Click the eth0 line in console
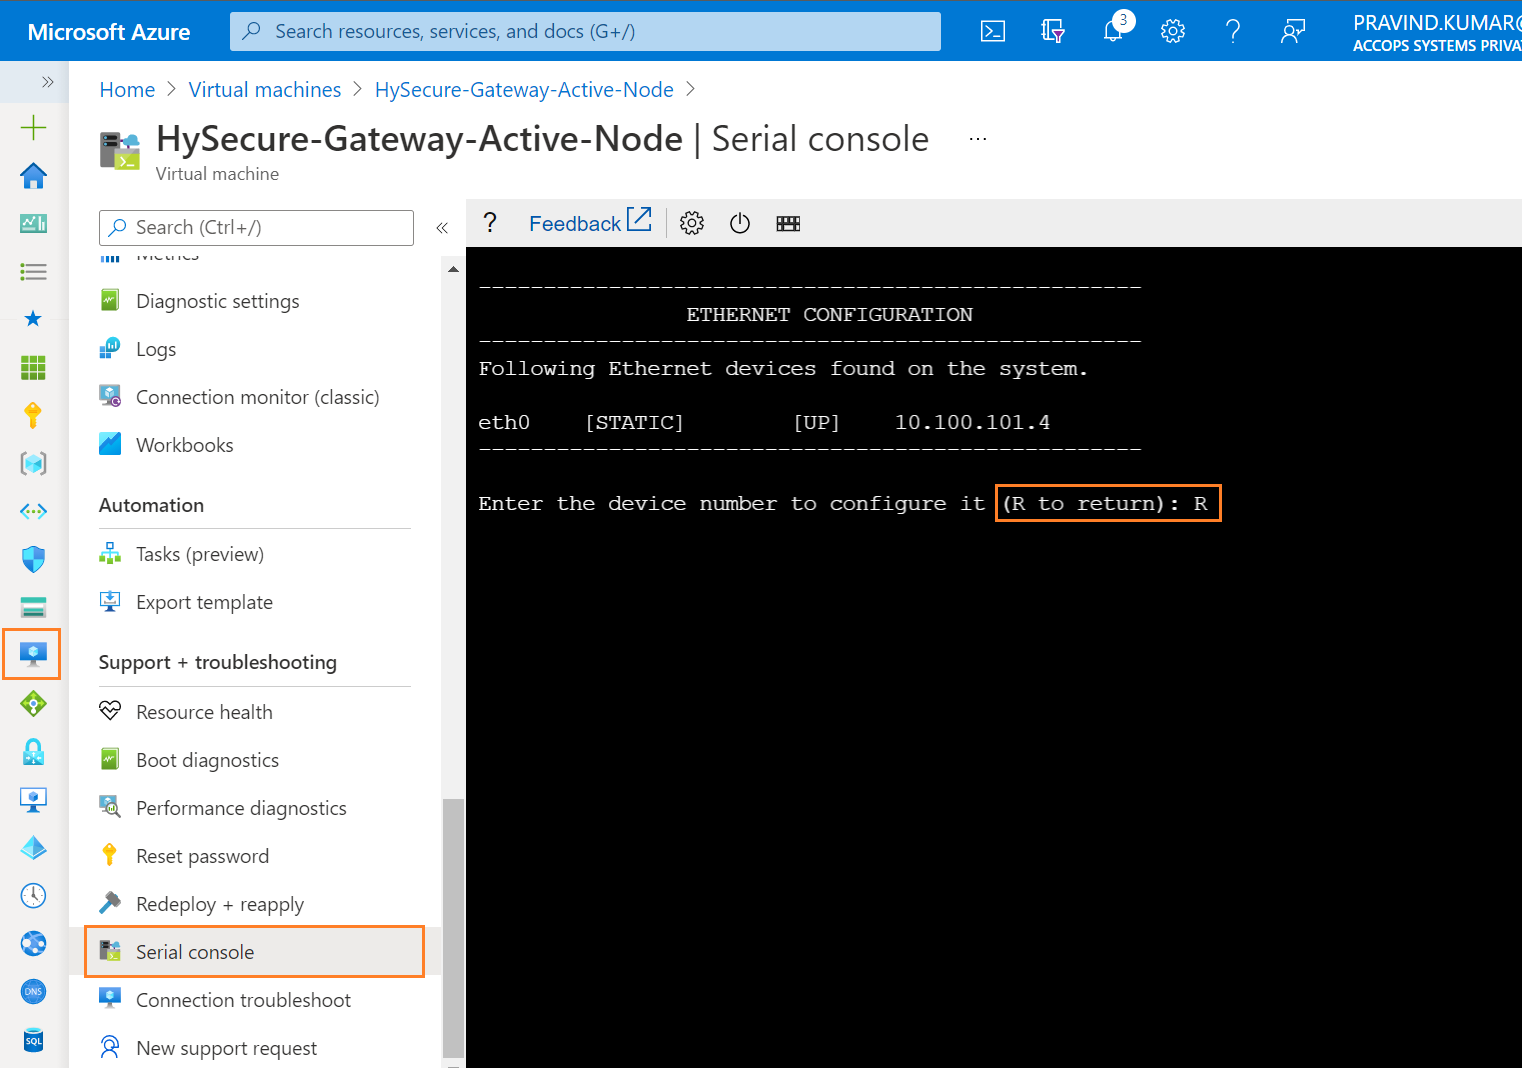The height and width of the screenshot is (1068, 1522). pyautogui.click(x=764, y=423)
